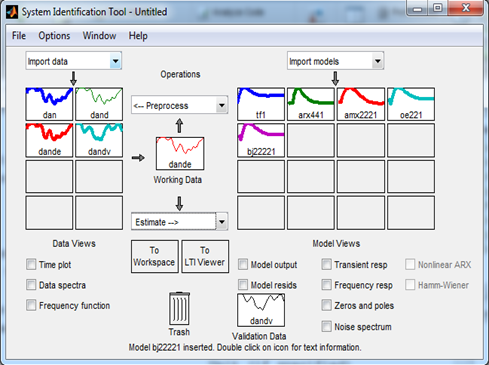Click the dandv Validation Data thumbnail
This screenshot has width=489, height=365.
pos(261,310)
